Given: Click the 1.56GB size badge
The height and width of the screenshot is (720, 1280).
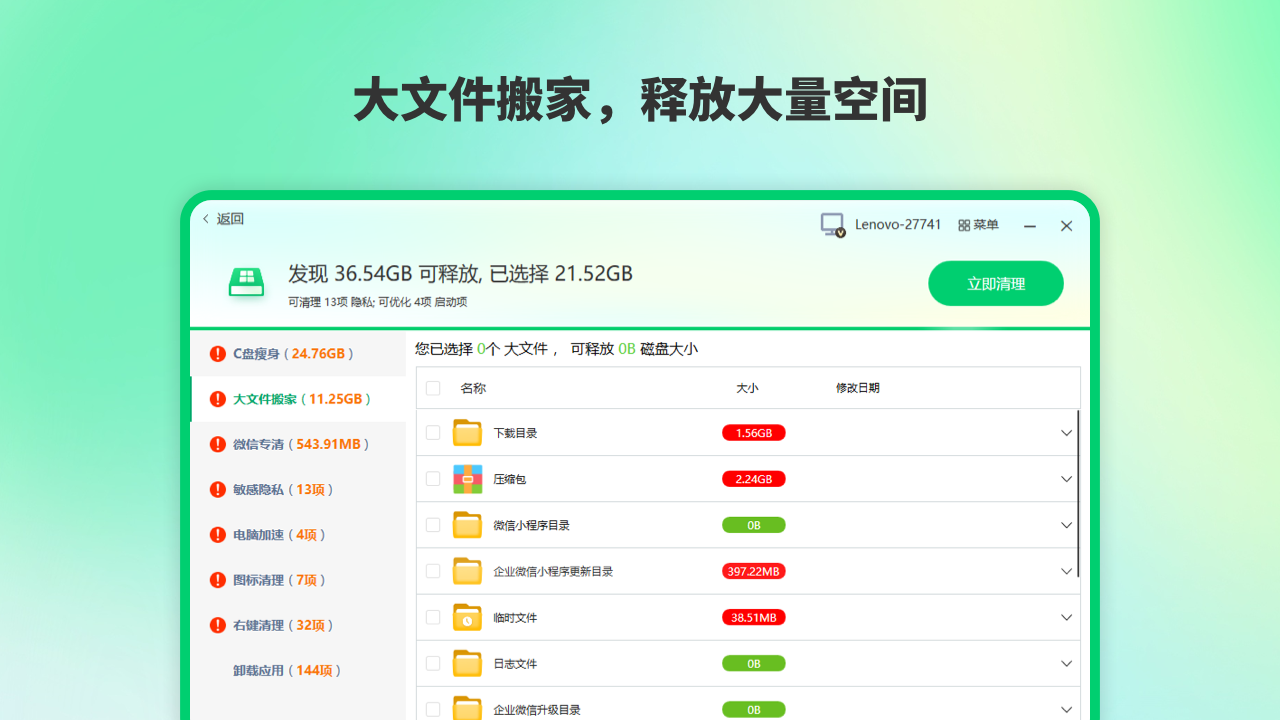Looking at the screenshot, I should pos(754,433).
